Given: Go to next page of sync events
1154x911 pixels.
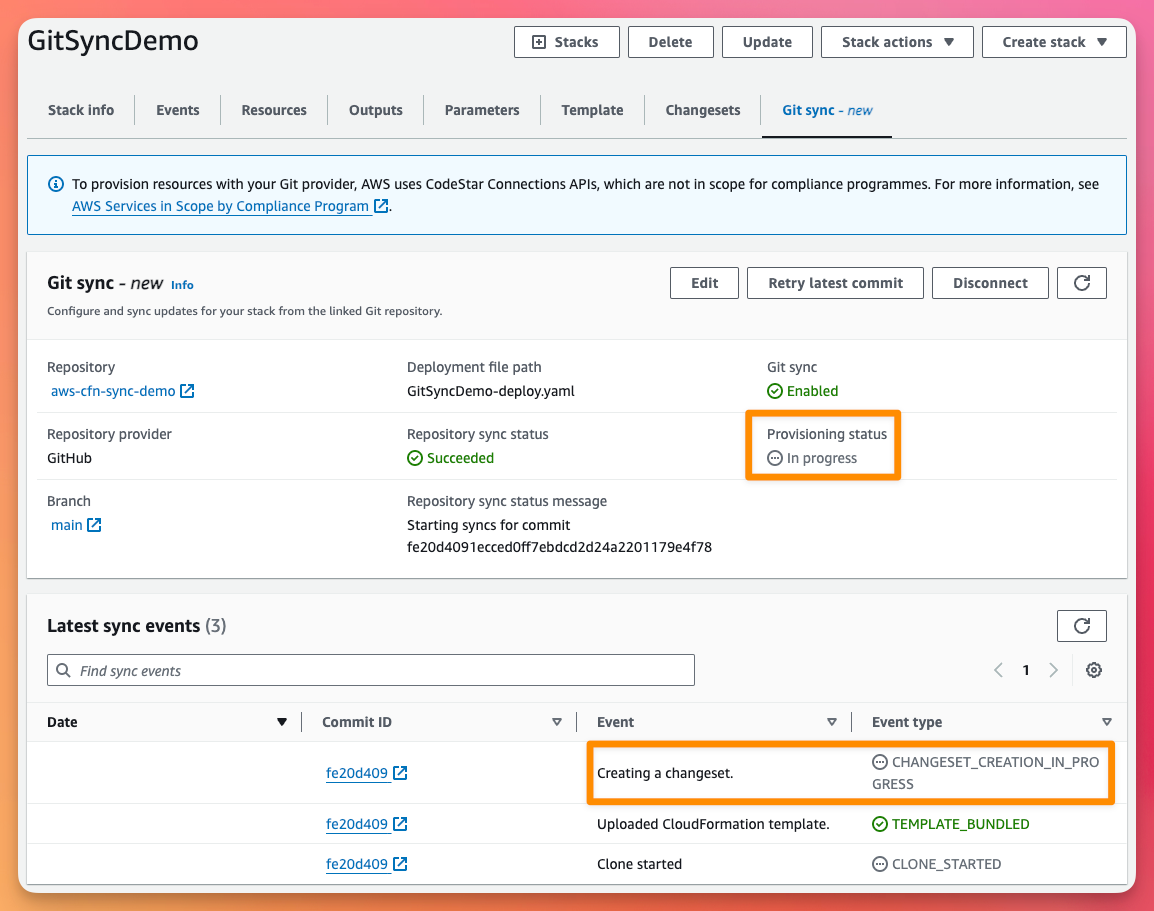Looking at the screenshot, I should coord(1053,670).
